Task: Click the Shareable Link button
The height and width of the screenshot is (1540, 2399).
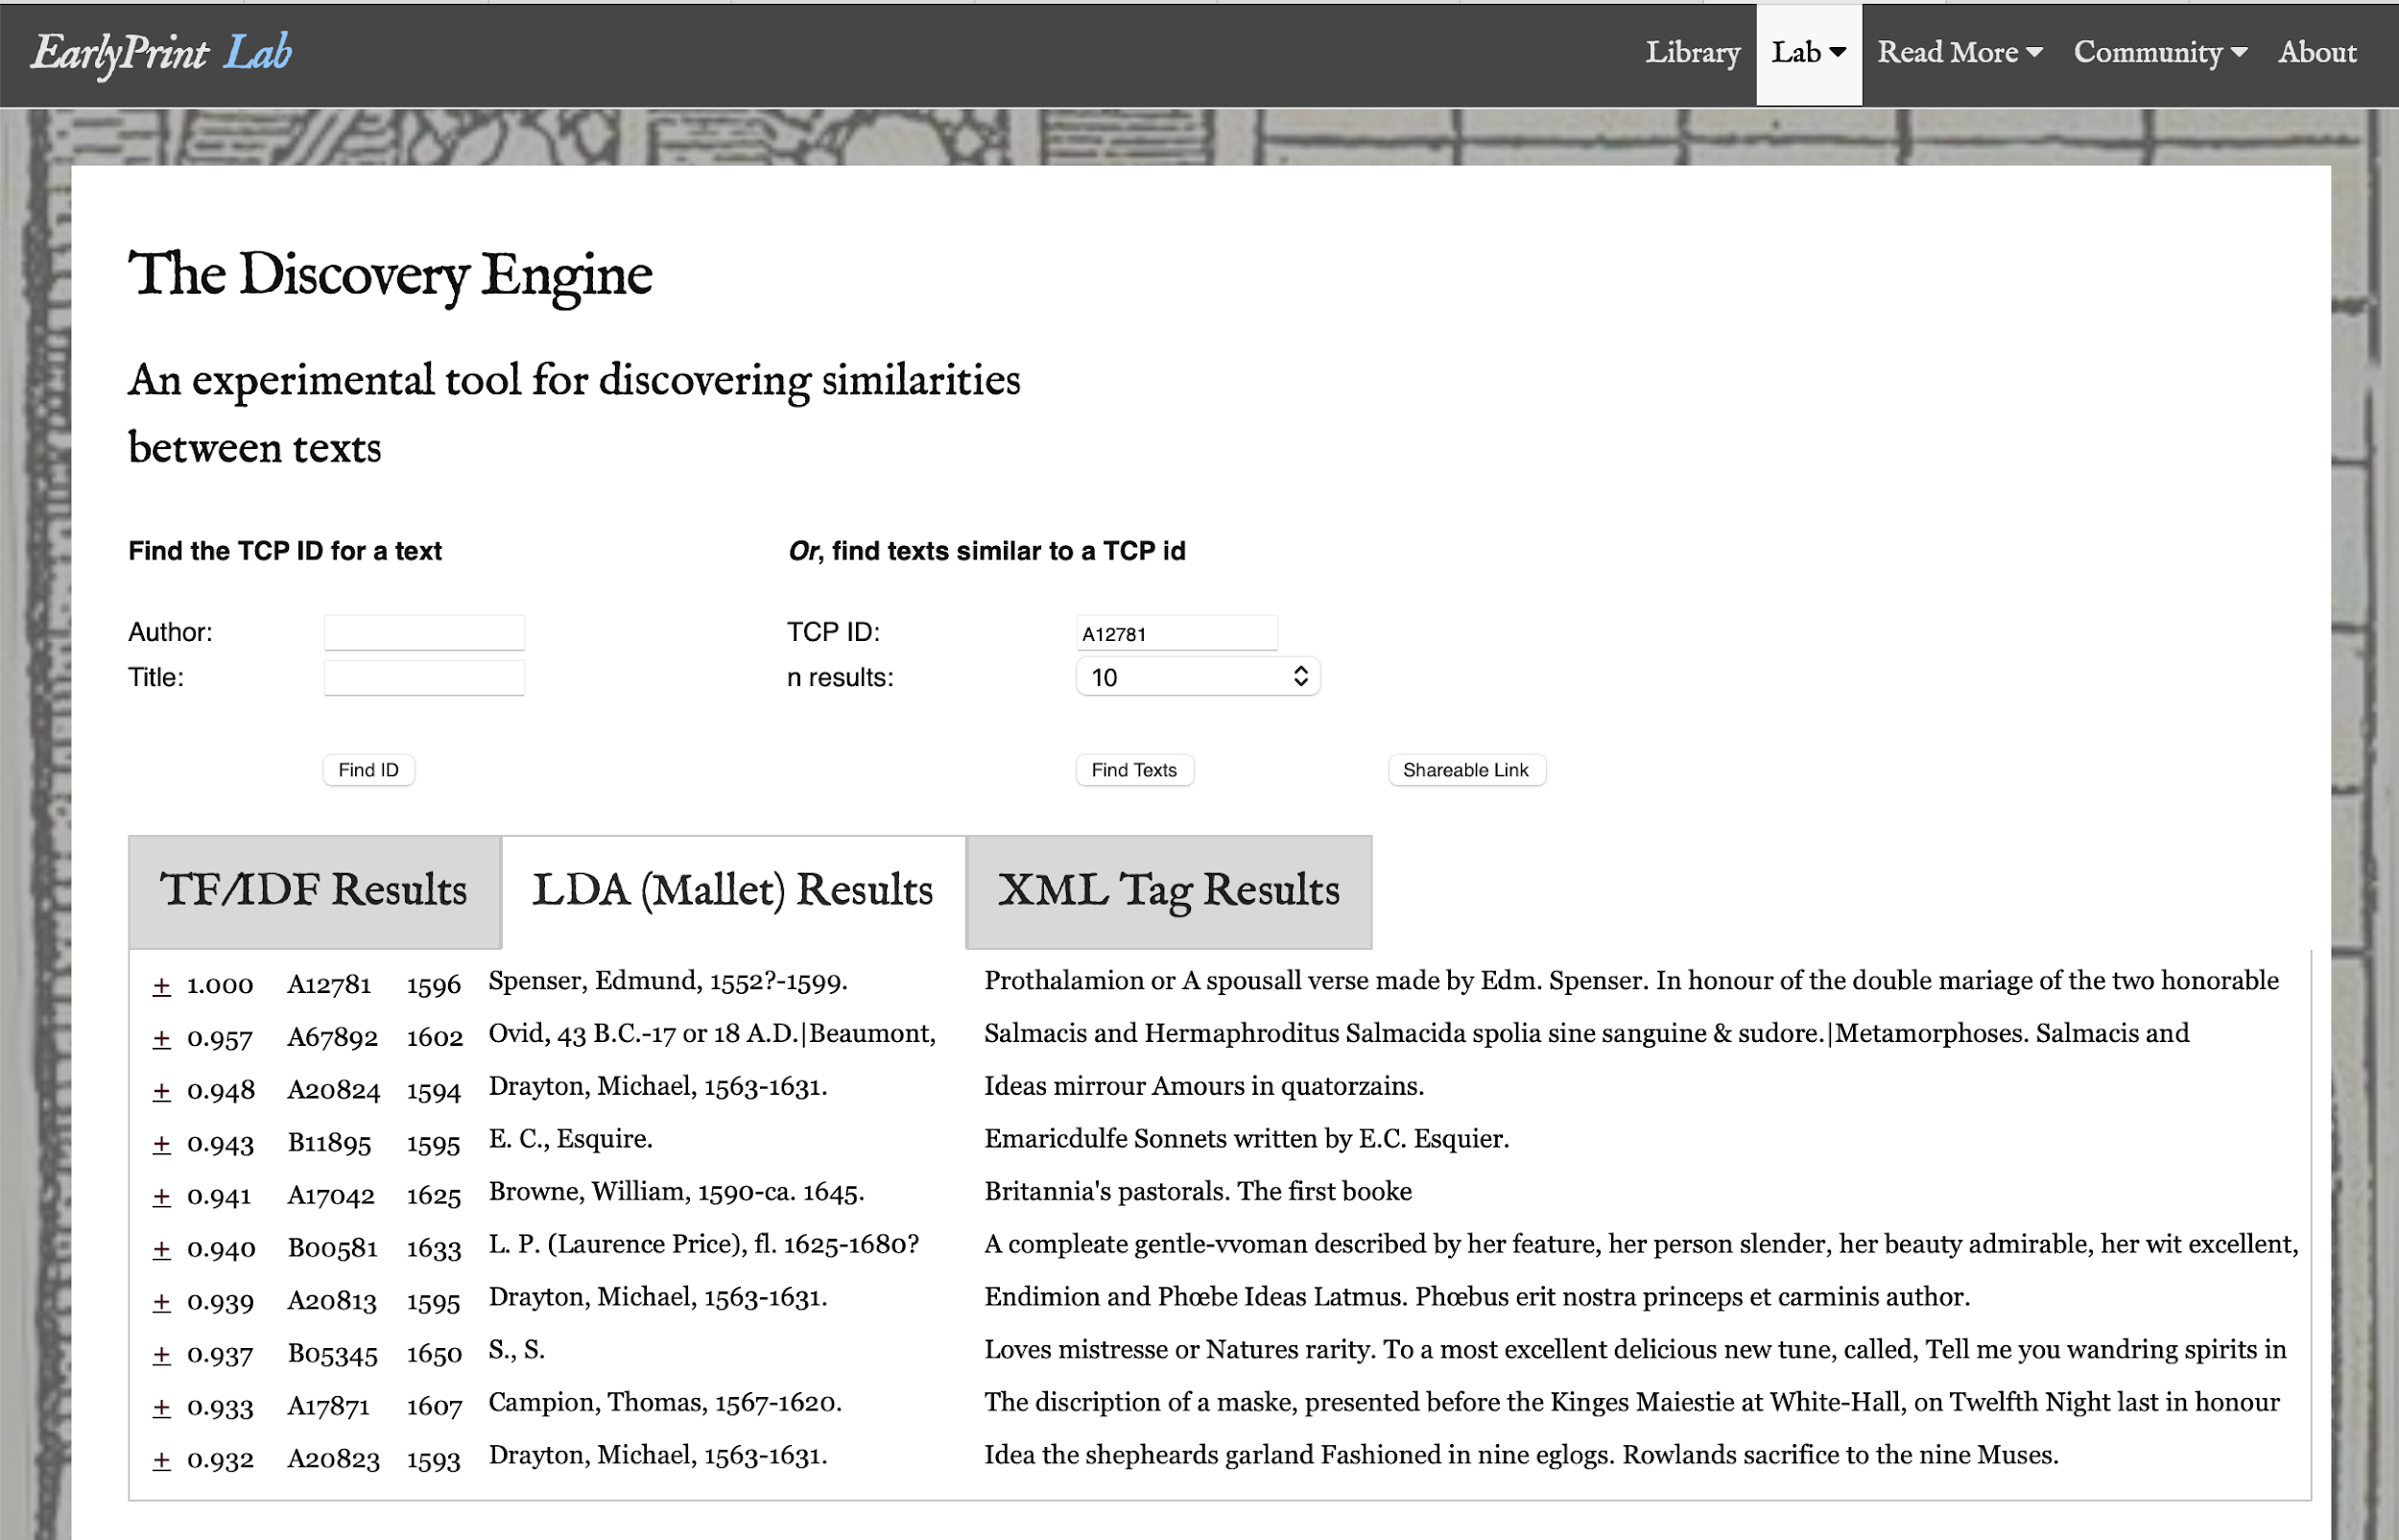Action: 1465,770
